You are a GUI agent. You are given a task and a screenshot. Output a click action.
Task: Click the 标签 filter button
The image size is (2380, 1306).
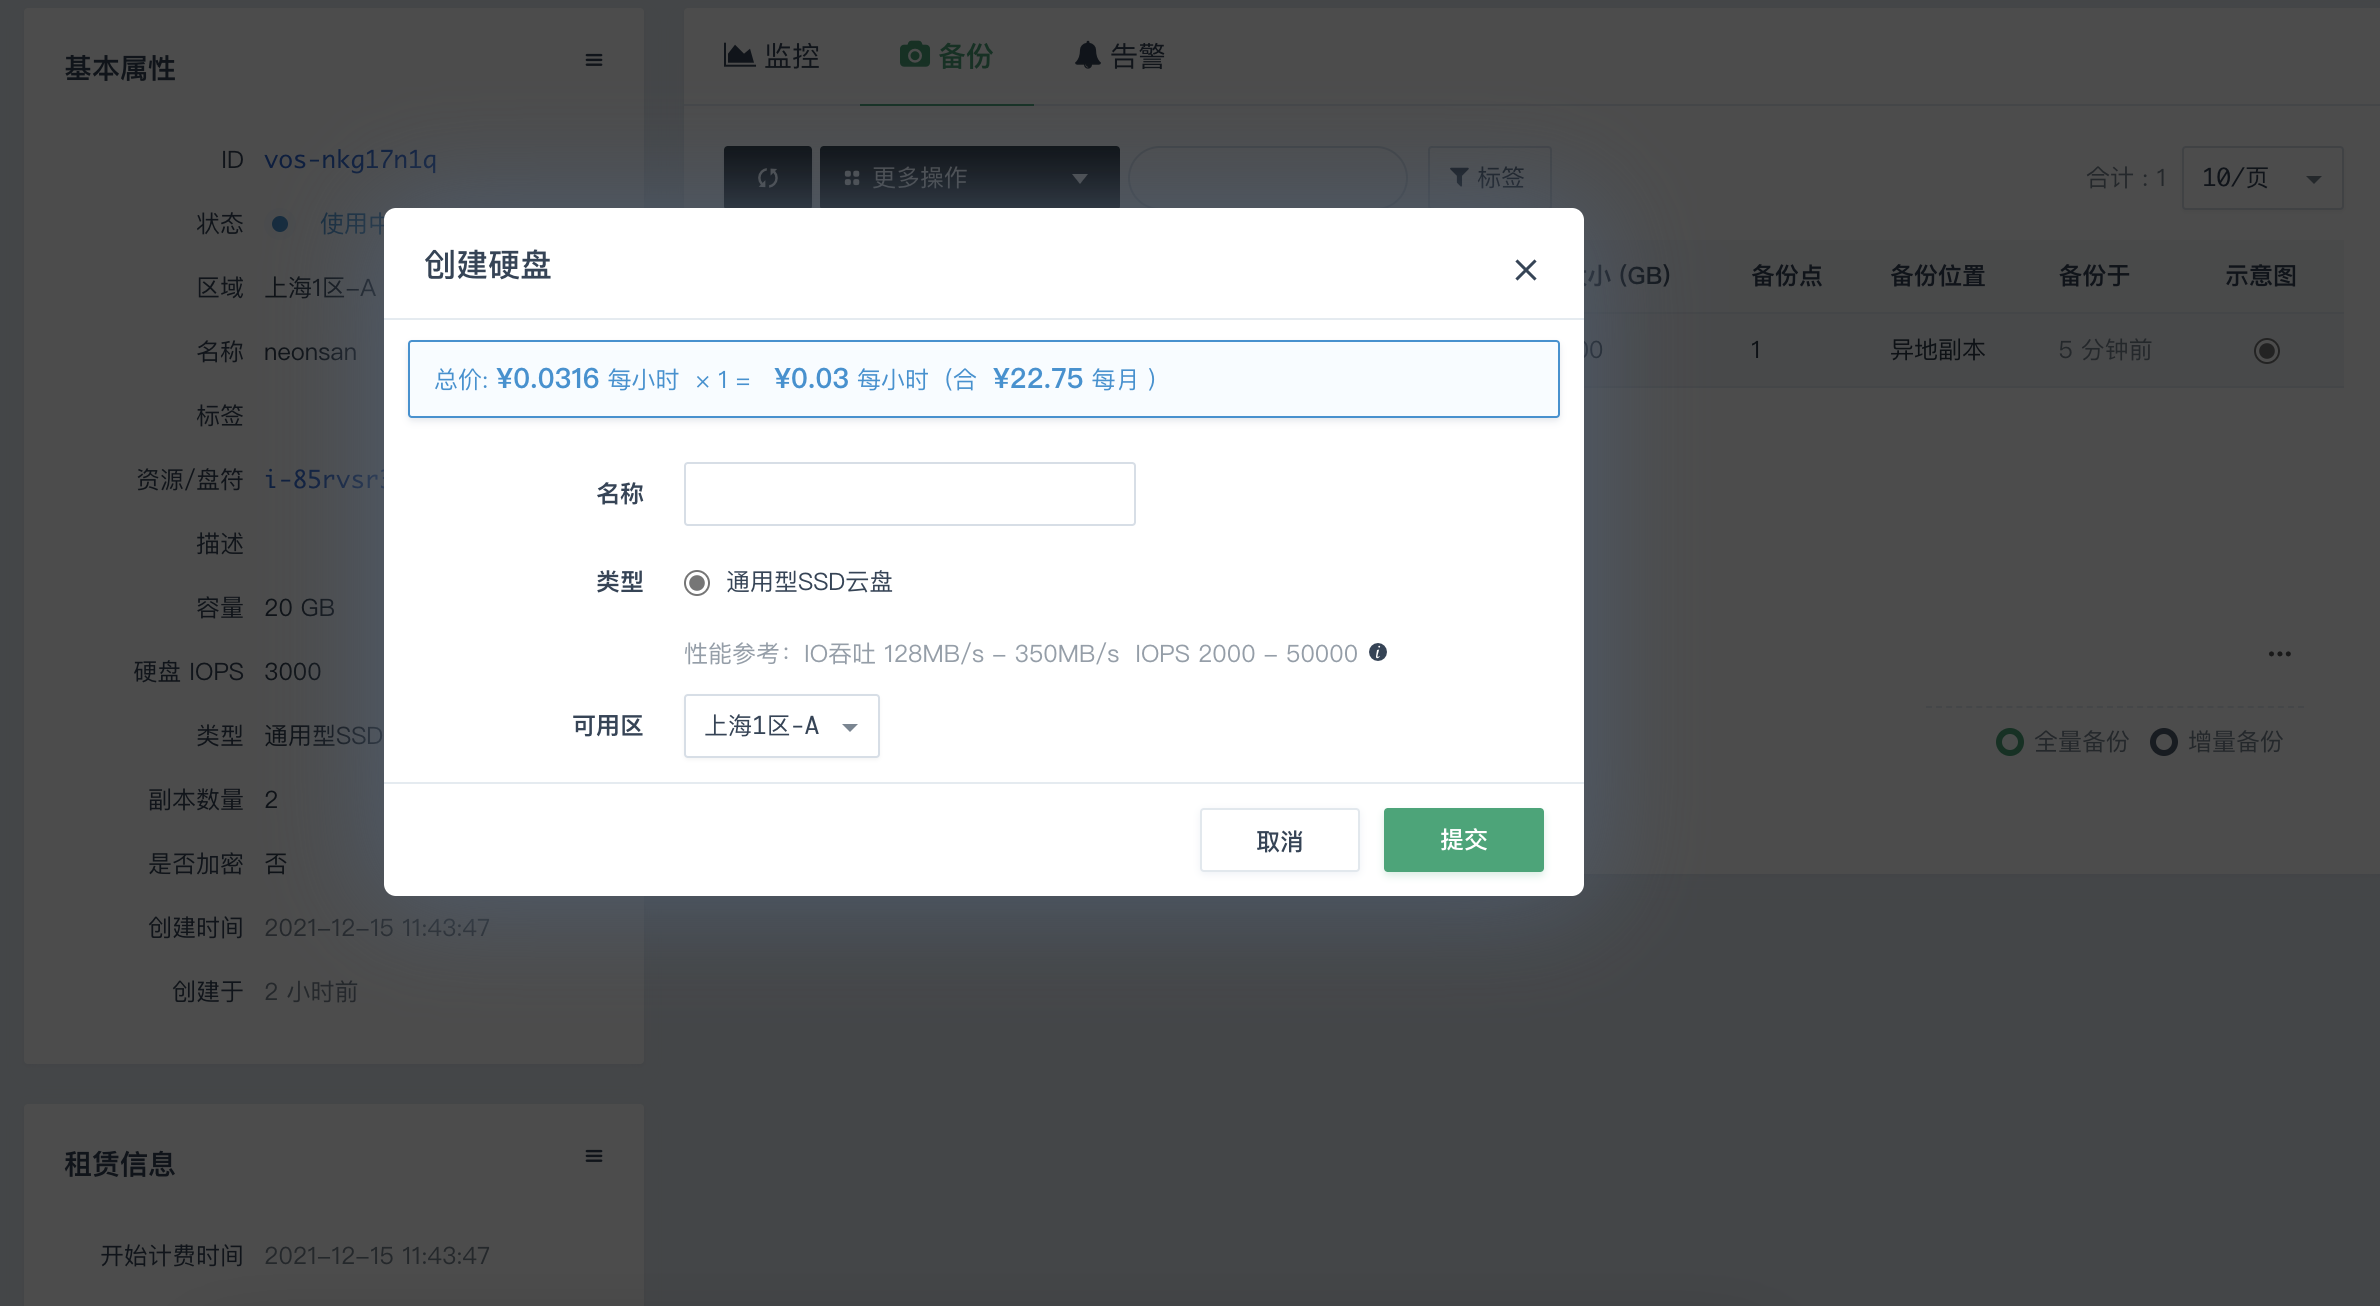pos(1489,178)
